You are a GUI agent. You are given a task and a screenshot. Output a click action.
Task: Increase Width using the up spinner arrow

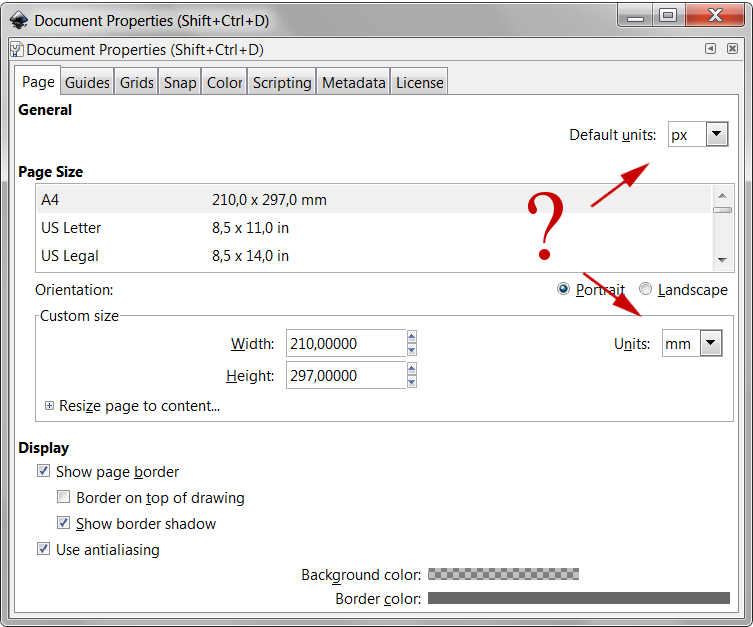412,338
